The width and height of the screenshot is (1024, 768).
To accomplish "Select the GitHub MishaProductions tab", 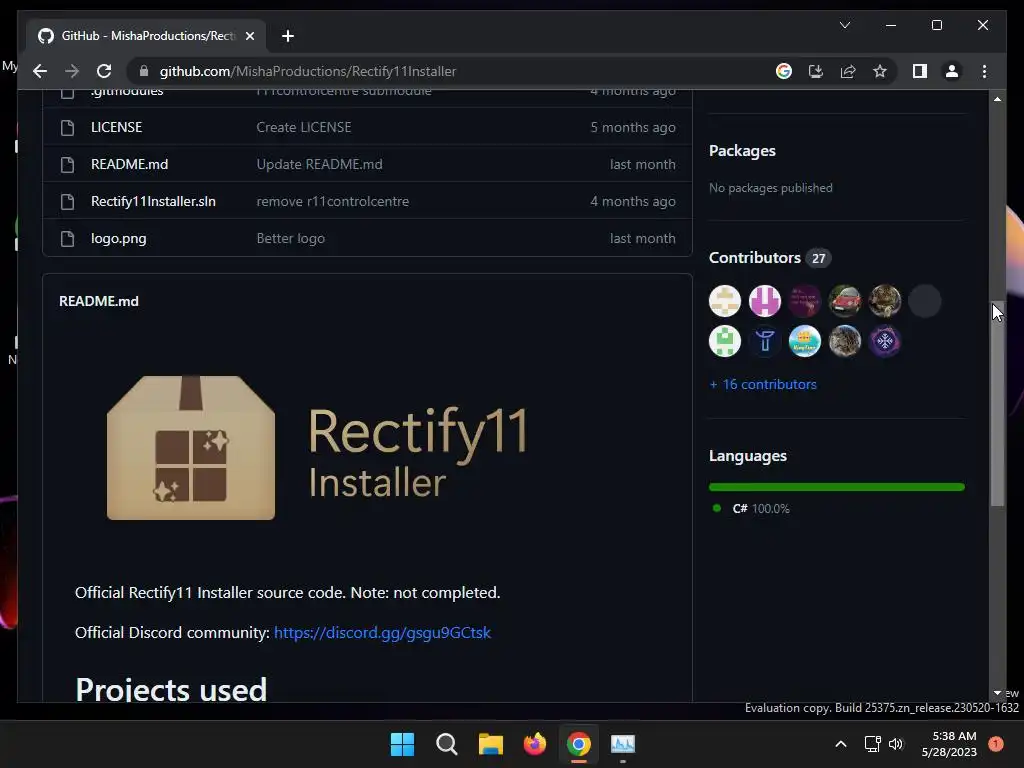I will (146, 36).
